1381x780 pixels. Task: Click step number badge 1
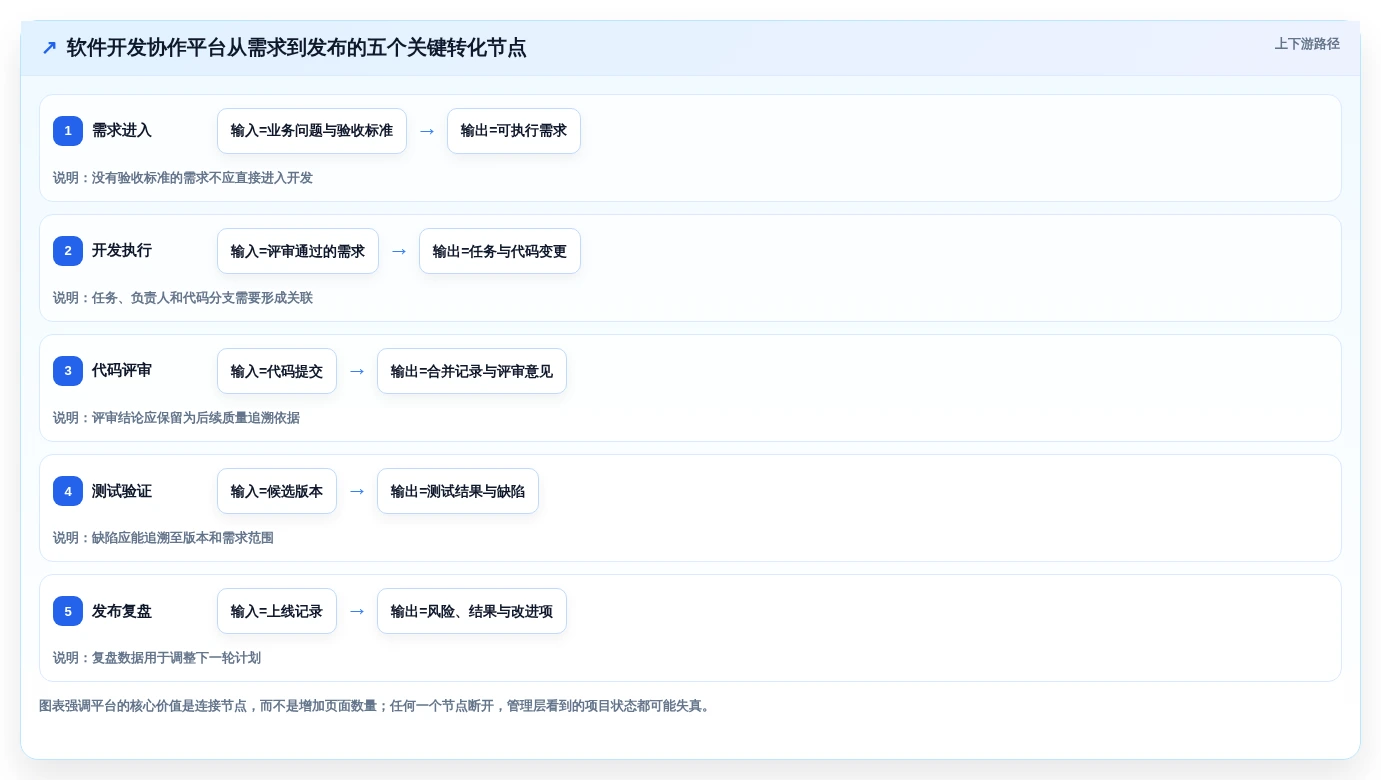[68, 131]
